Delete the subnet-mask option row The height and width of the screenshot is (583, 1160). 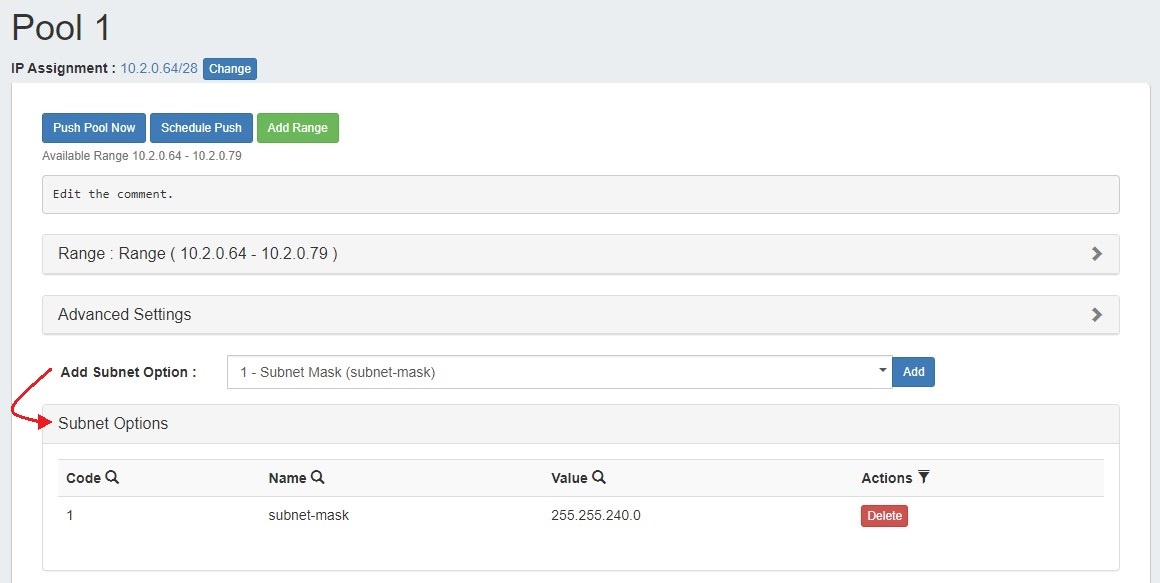click(884, 516)
